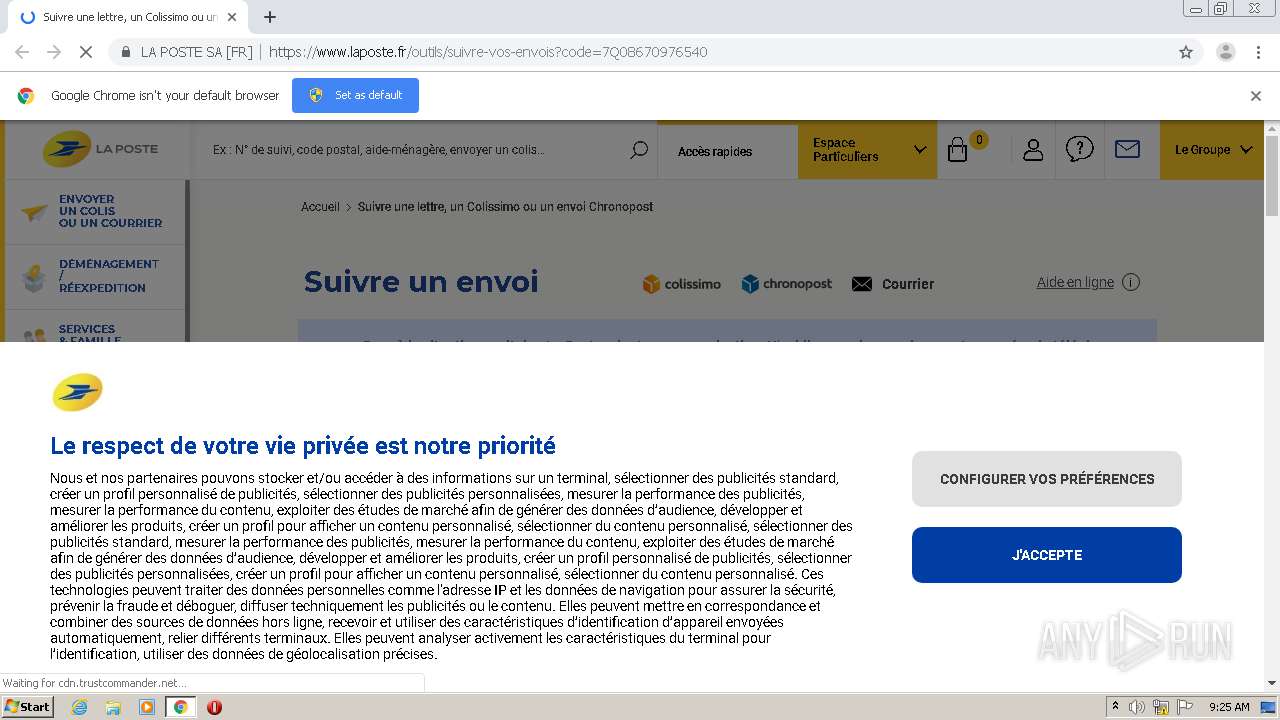Open Services & Famille sidebar item

pos(96,326)
